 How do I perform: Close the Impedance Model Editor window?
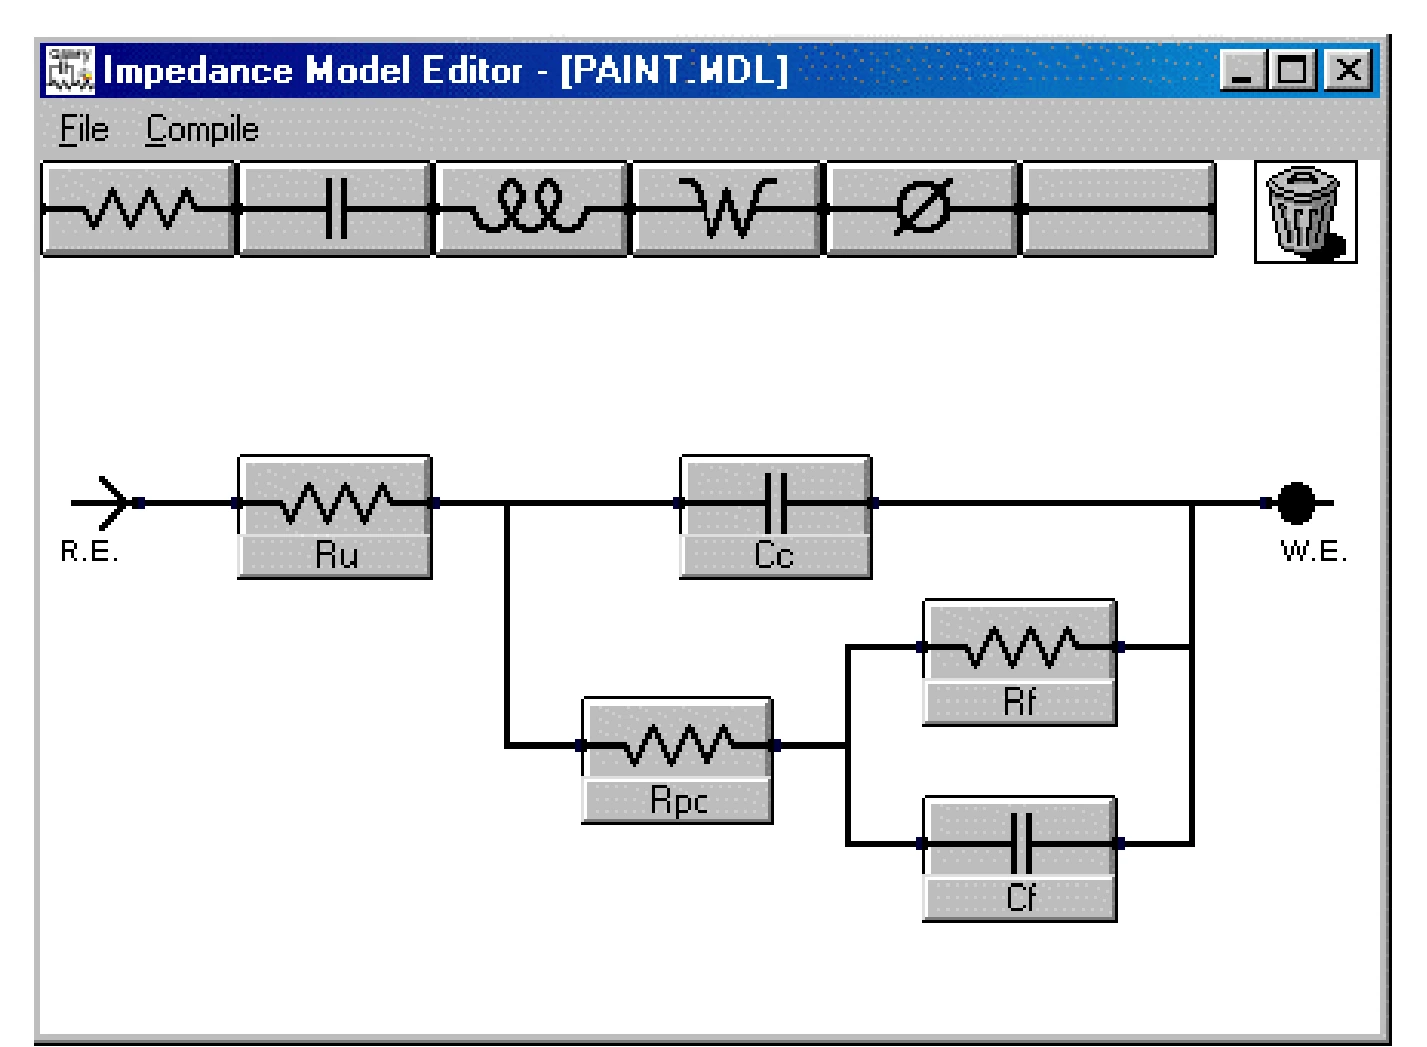tap(1348, 70)
